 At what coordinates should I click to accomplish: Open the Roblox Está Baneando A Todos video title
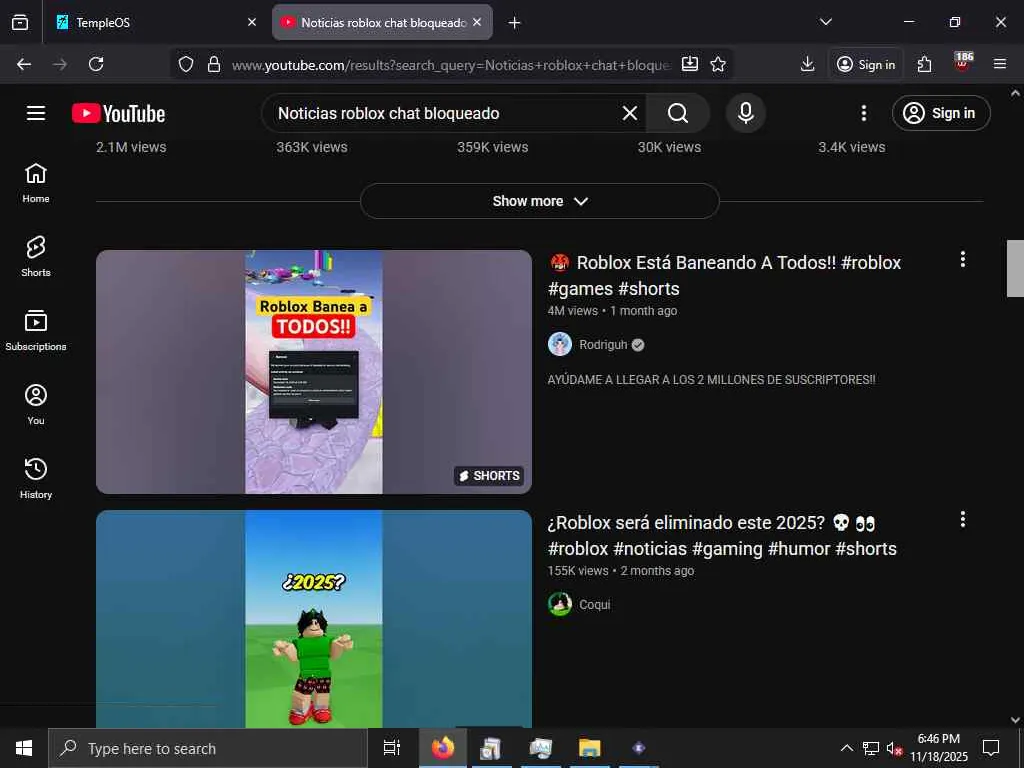(724, 275)
